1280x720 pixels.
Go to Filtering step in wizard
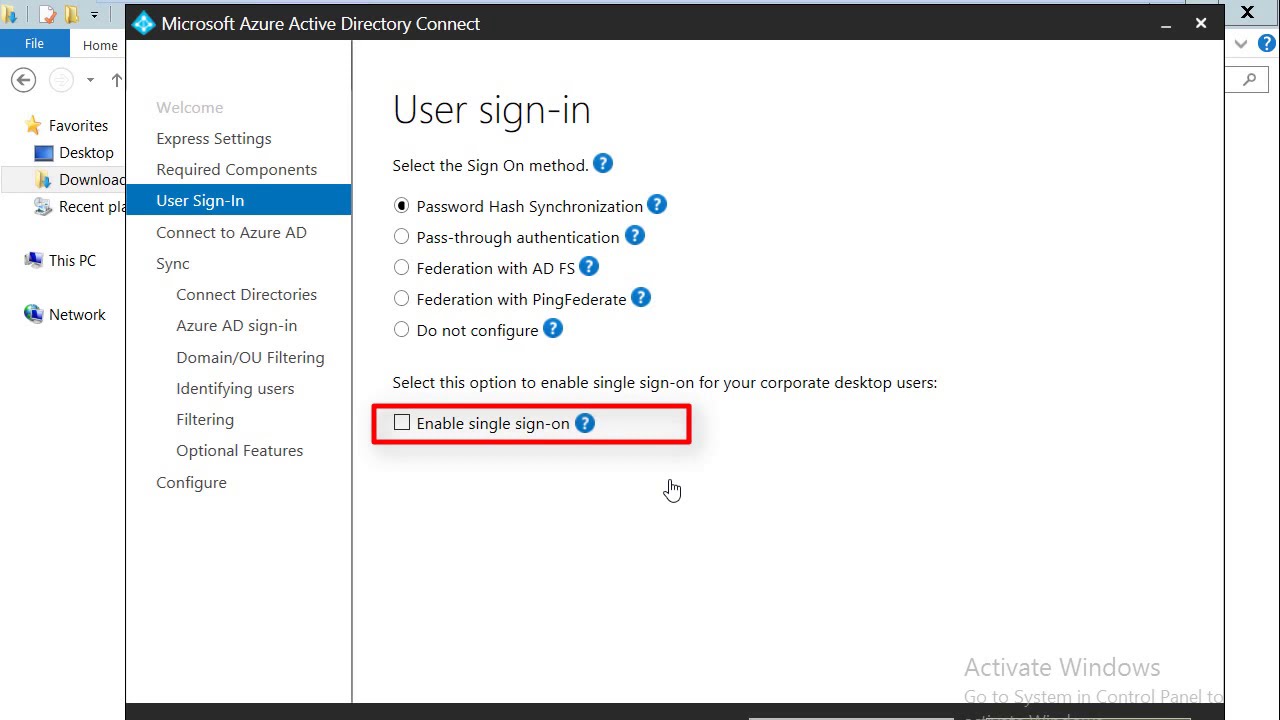click(x=205, y=419)
